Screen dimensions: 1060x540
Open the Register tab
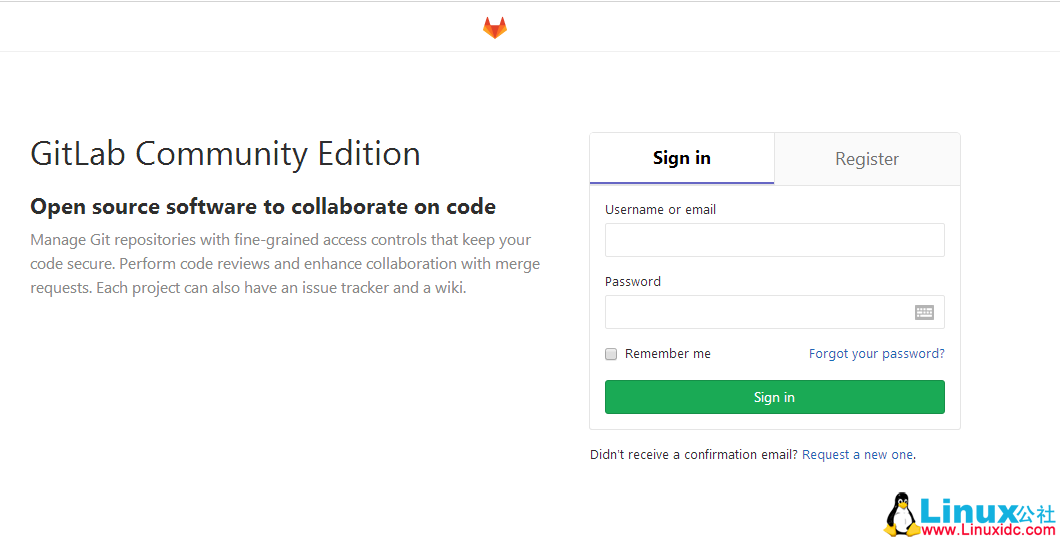pos(867,159)
